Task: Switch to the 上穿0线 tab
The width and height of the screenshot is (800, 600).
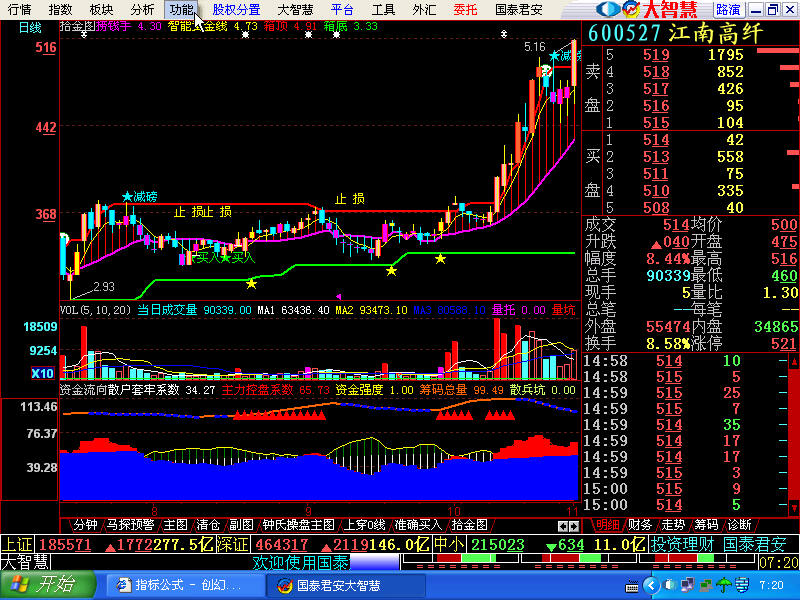Action: pyautogui.click(x=364, y=524)
